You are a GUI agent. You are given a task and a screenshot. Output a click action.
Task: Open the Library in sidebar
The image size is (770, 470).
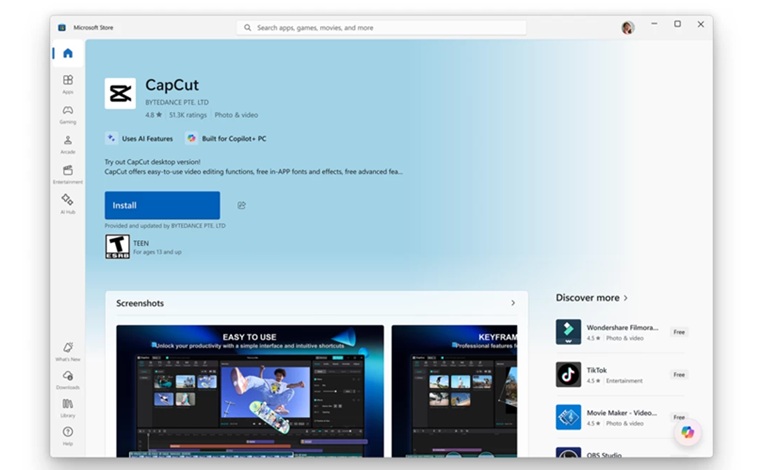coord(68,408)
